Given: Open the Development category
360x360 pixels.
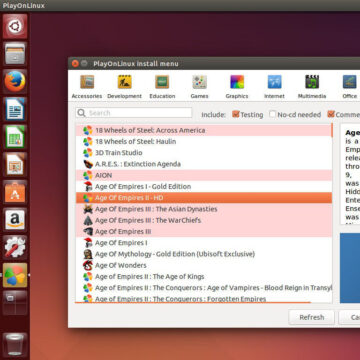Looking at the screenshot, I should coord(124,87).
